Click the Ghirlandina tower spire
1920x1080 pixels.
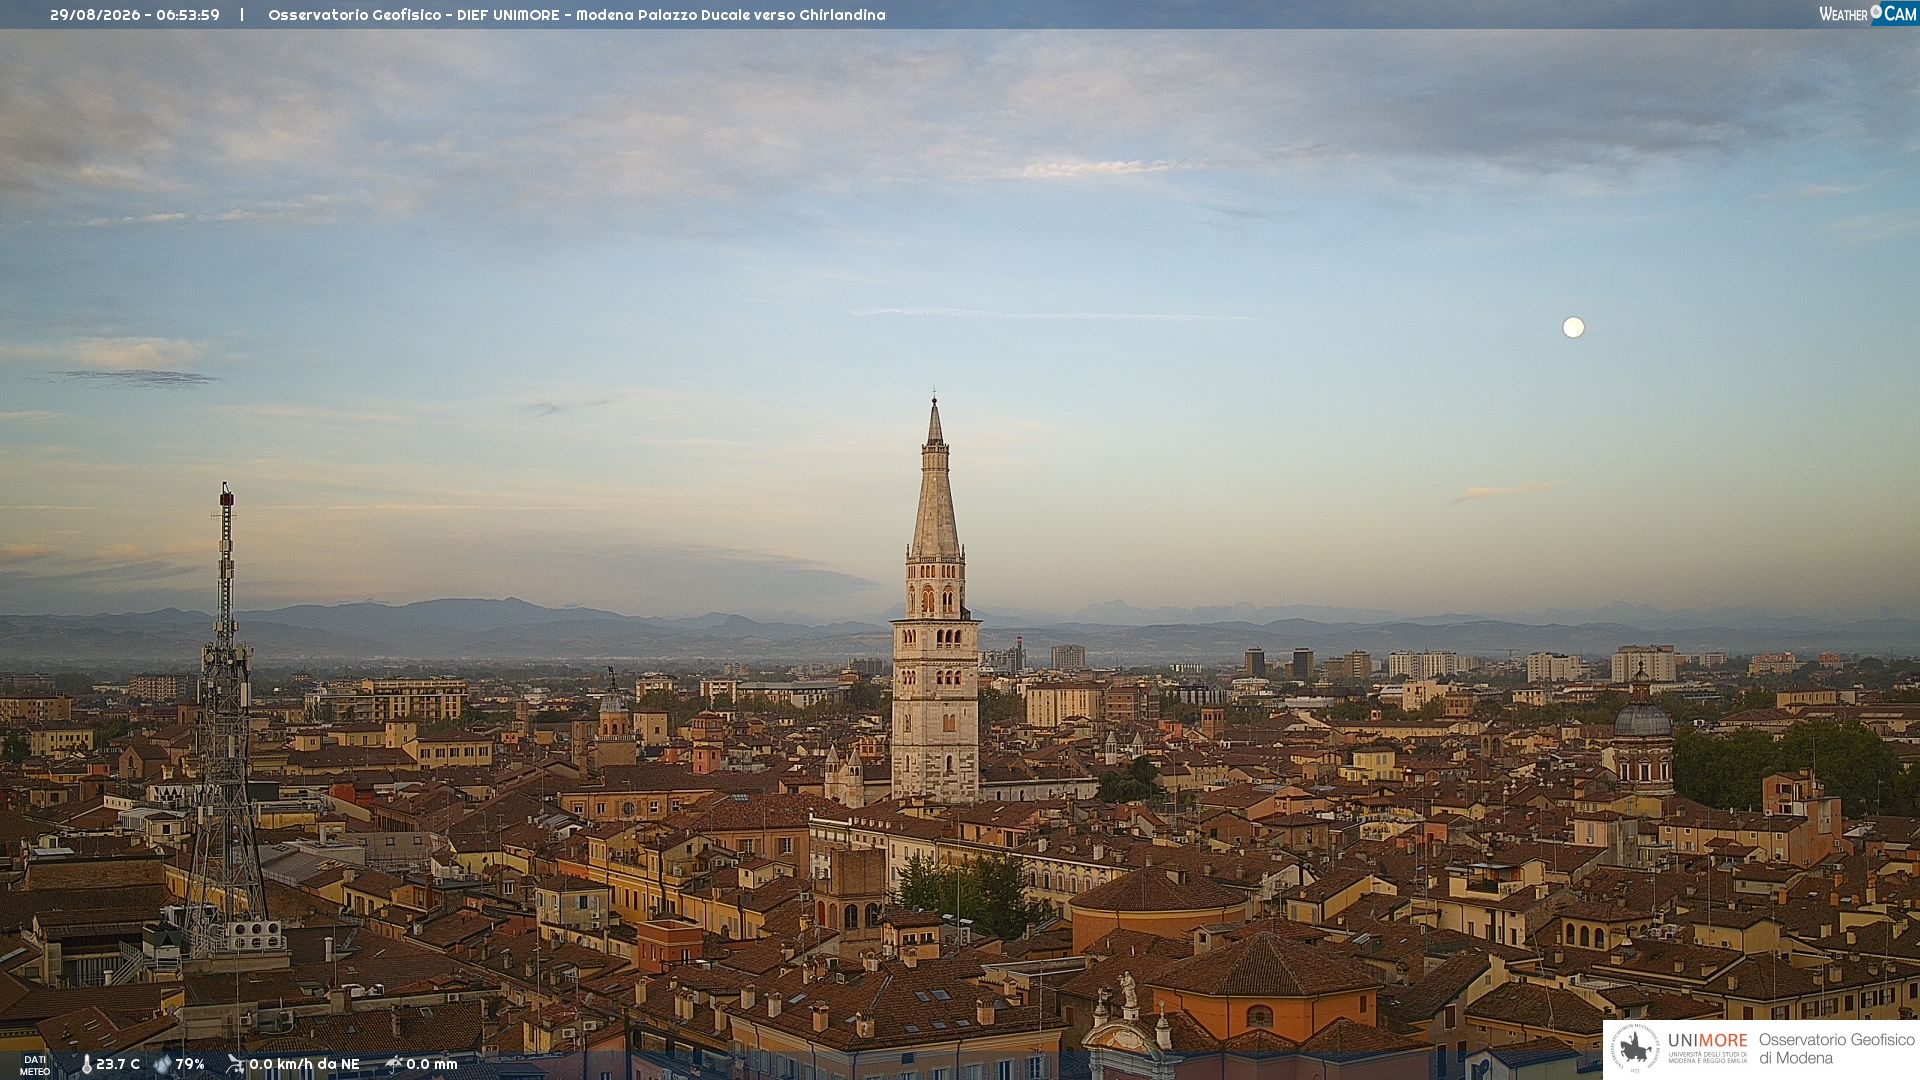coord(935,480)
